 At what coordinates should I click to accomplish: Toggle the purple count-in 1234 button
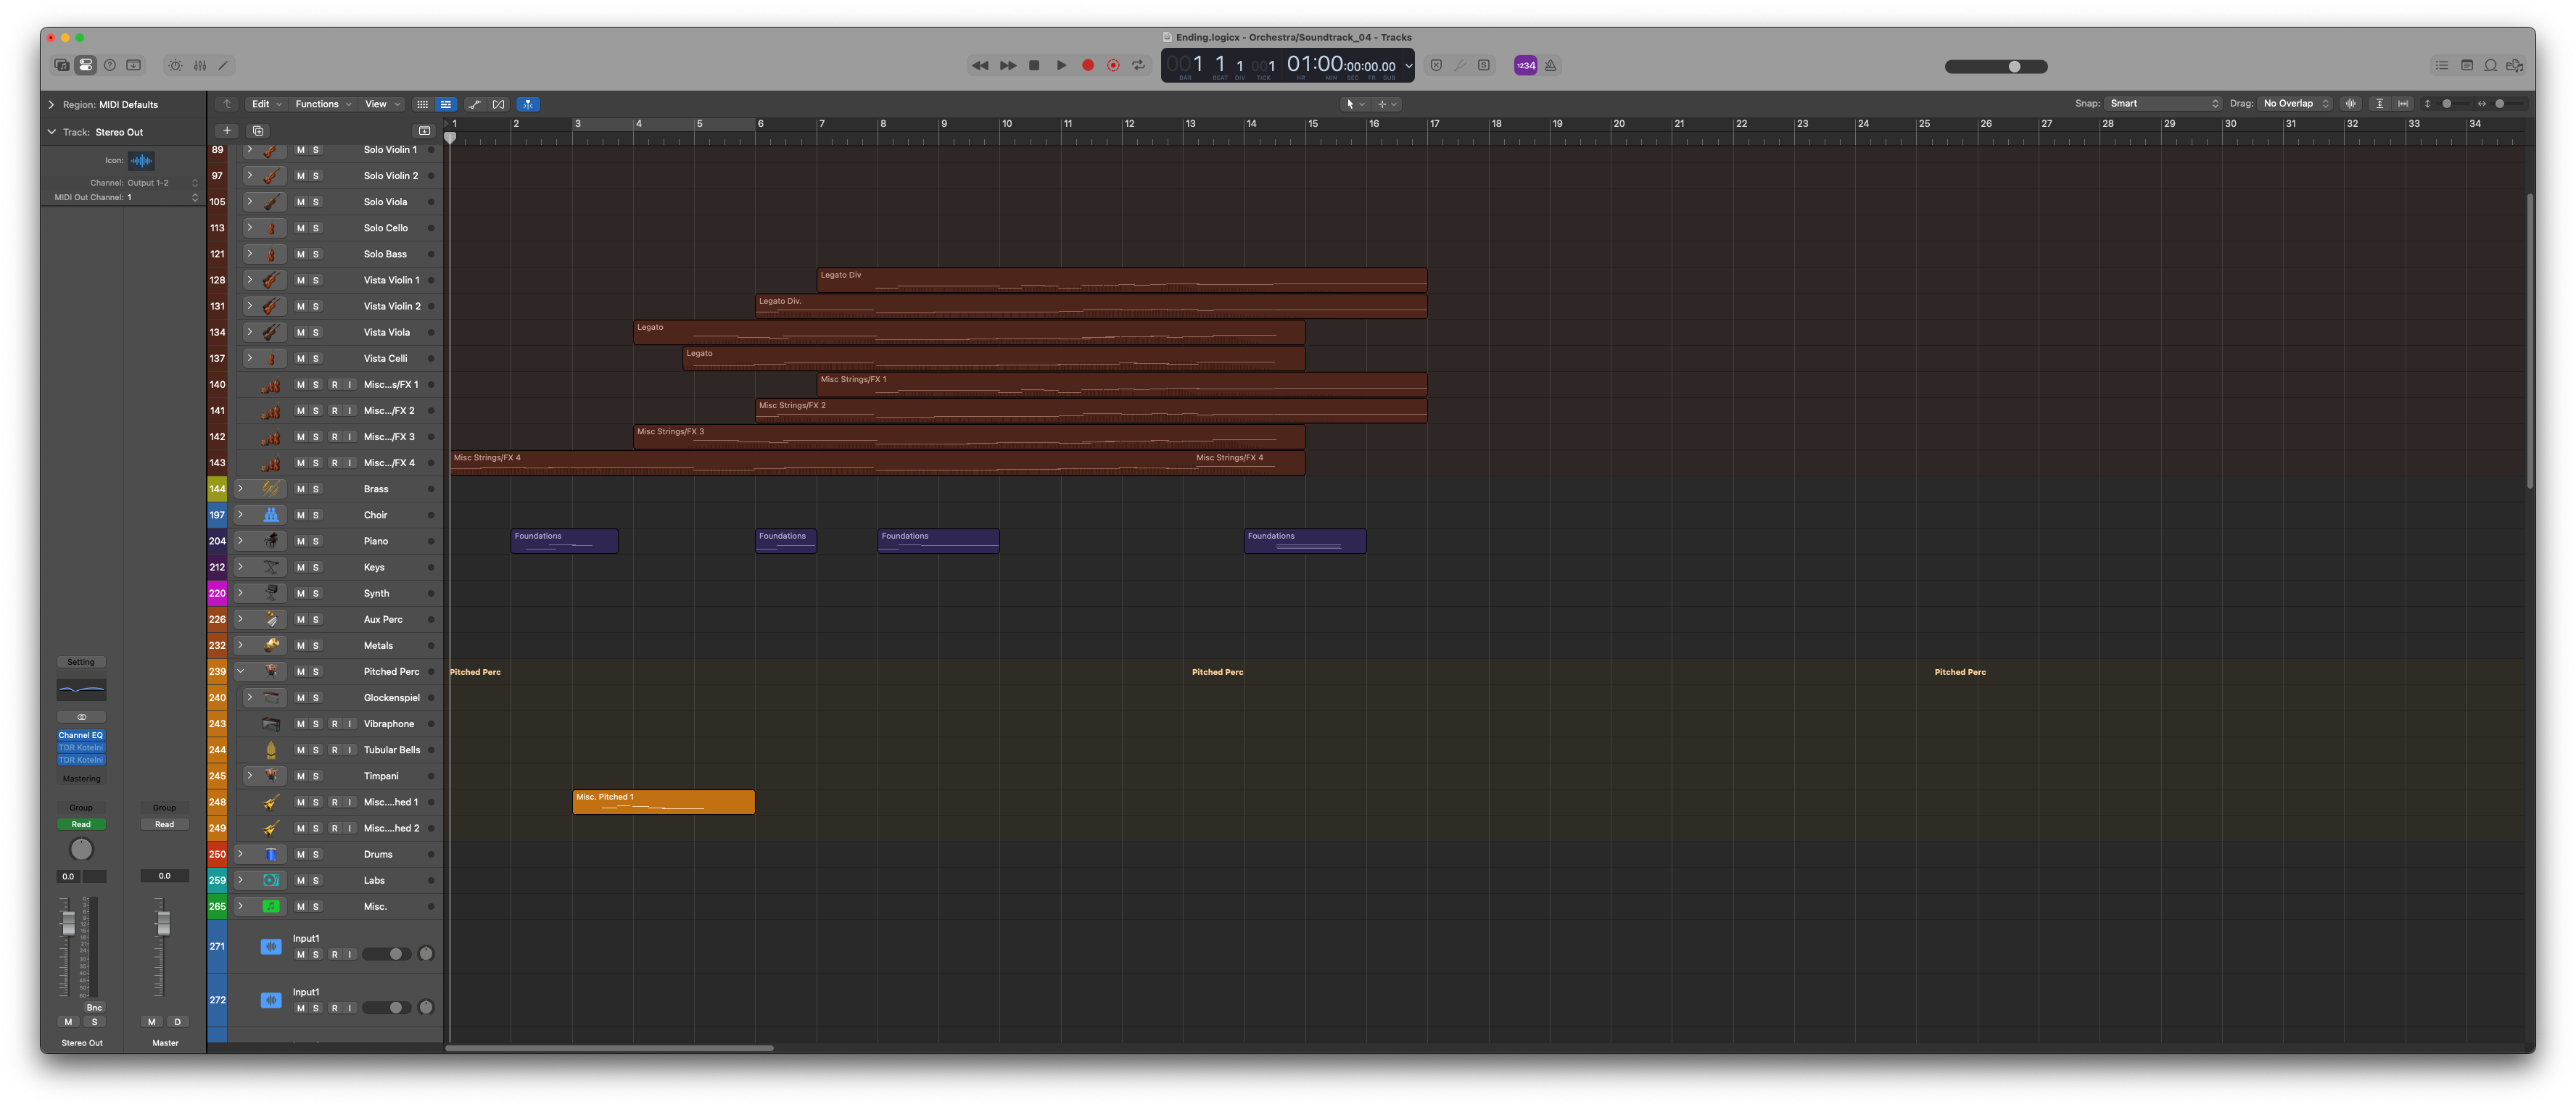click(1525, 65)
